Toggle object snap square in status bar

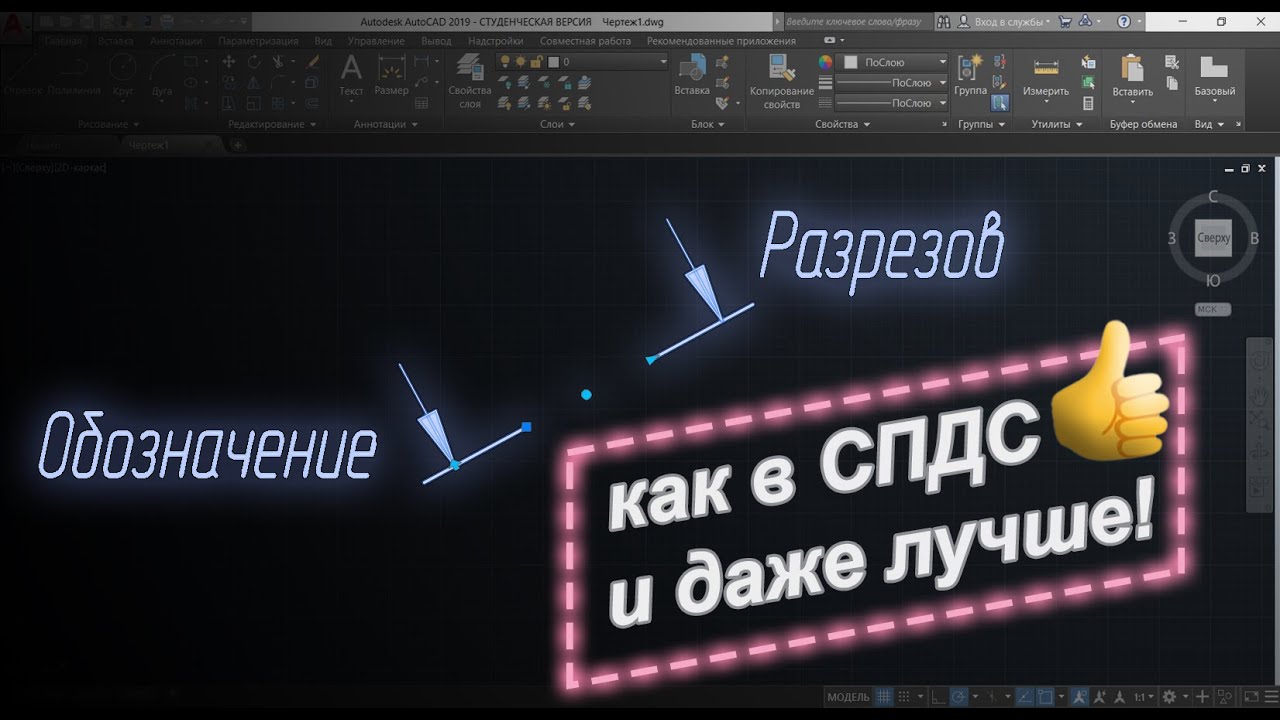[x=1045, y=696]
